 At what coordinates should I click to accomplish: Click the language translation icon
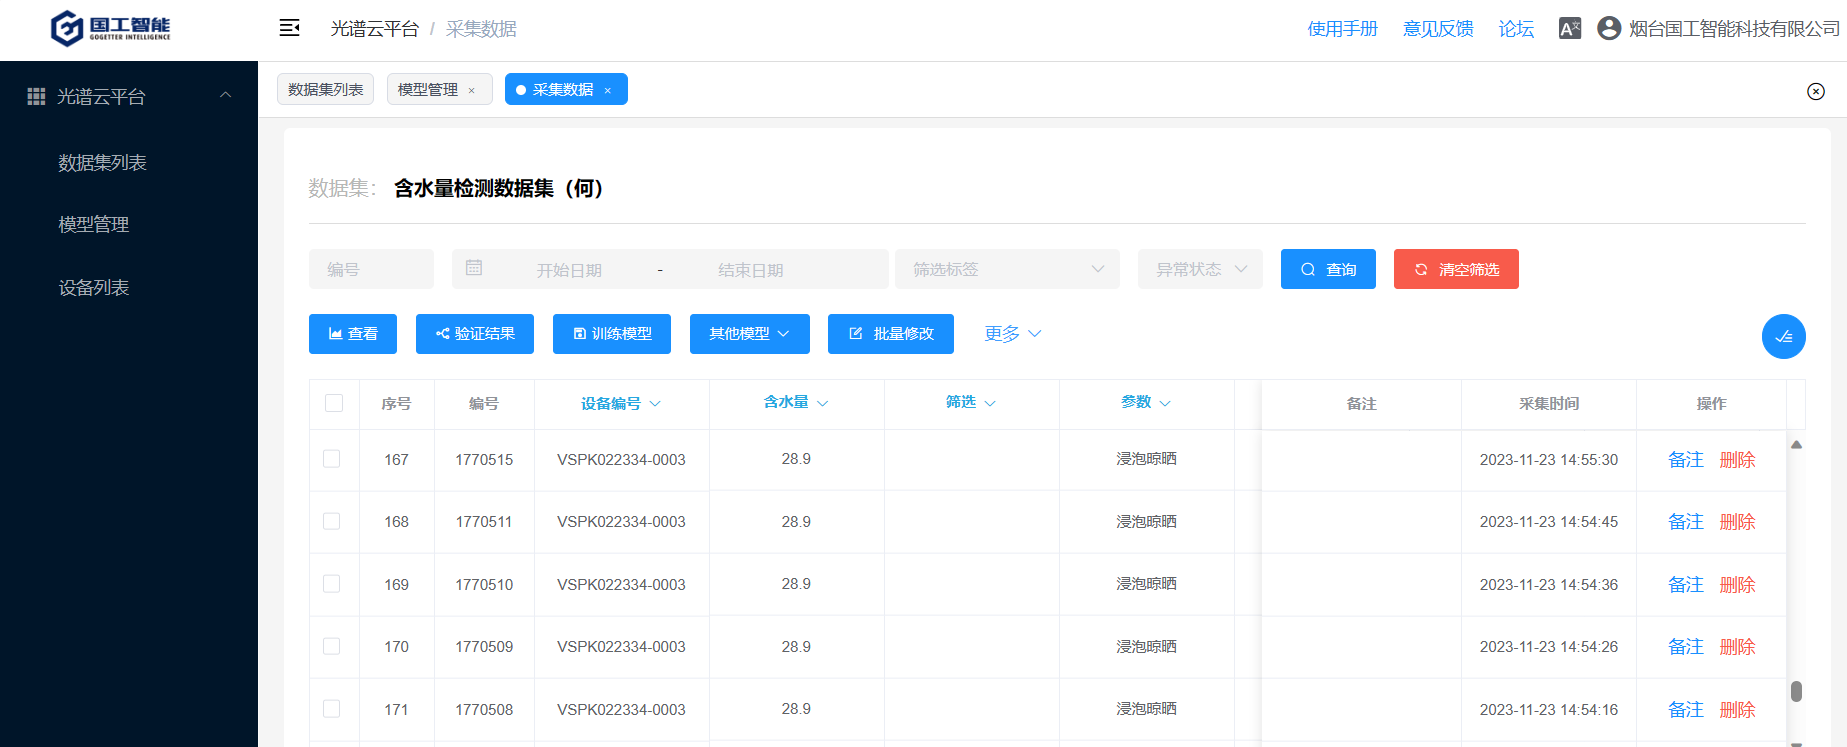(x=1570, y=28)
